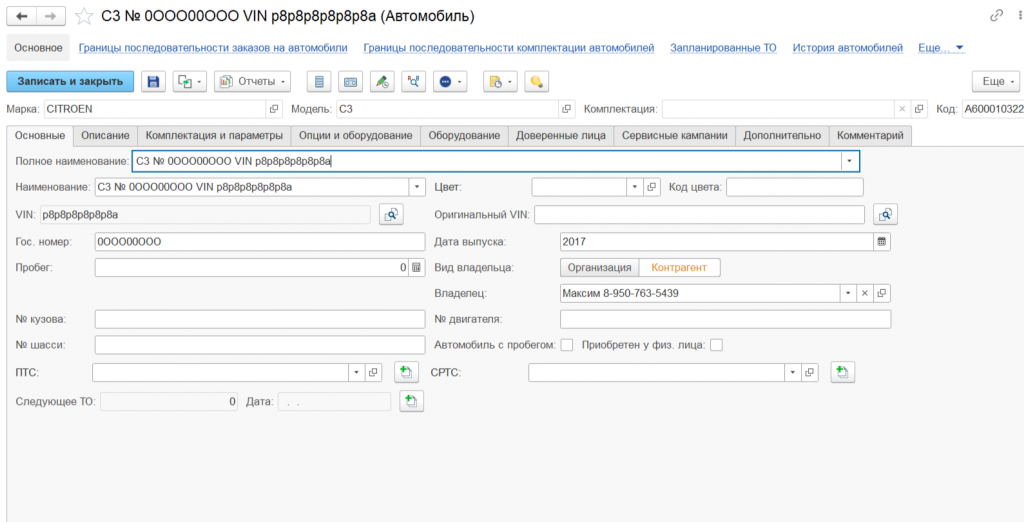Open the Сервисные кампании tab
Screen dimensions: 1024x522
click(x=675, y=135)
